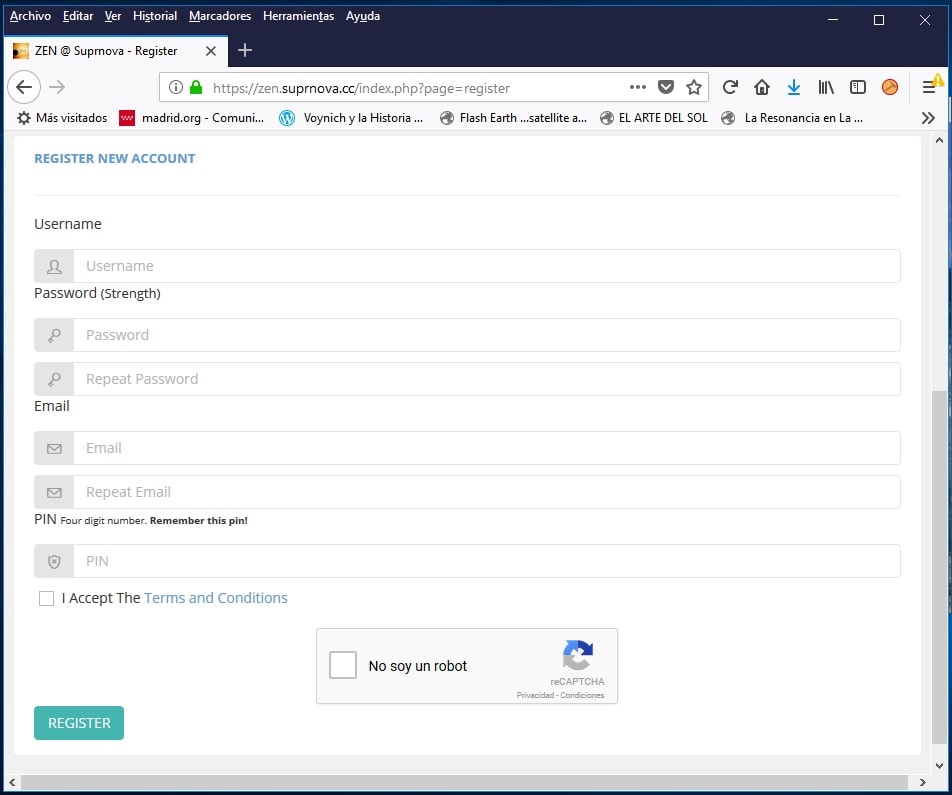Check the I Accept The Terms and Conditions box
Image resolution: width=952 pixels, height=795 pixels.
(x=46, y=597)
